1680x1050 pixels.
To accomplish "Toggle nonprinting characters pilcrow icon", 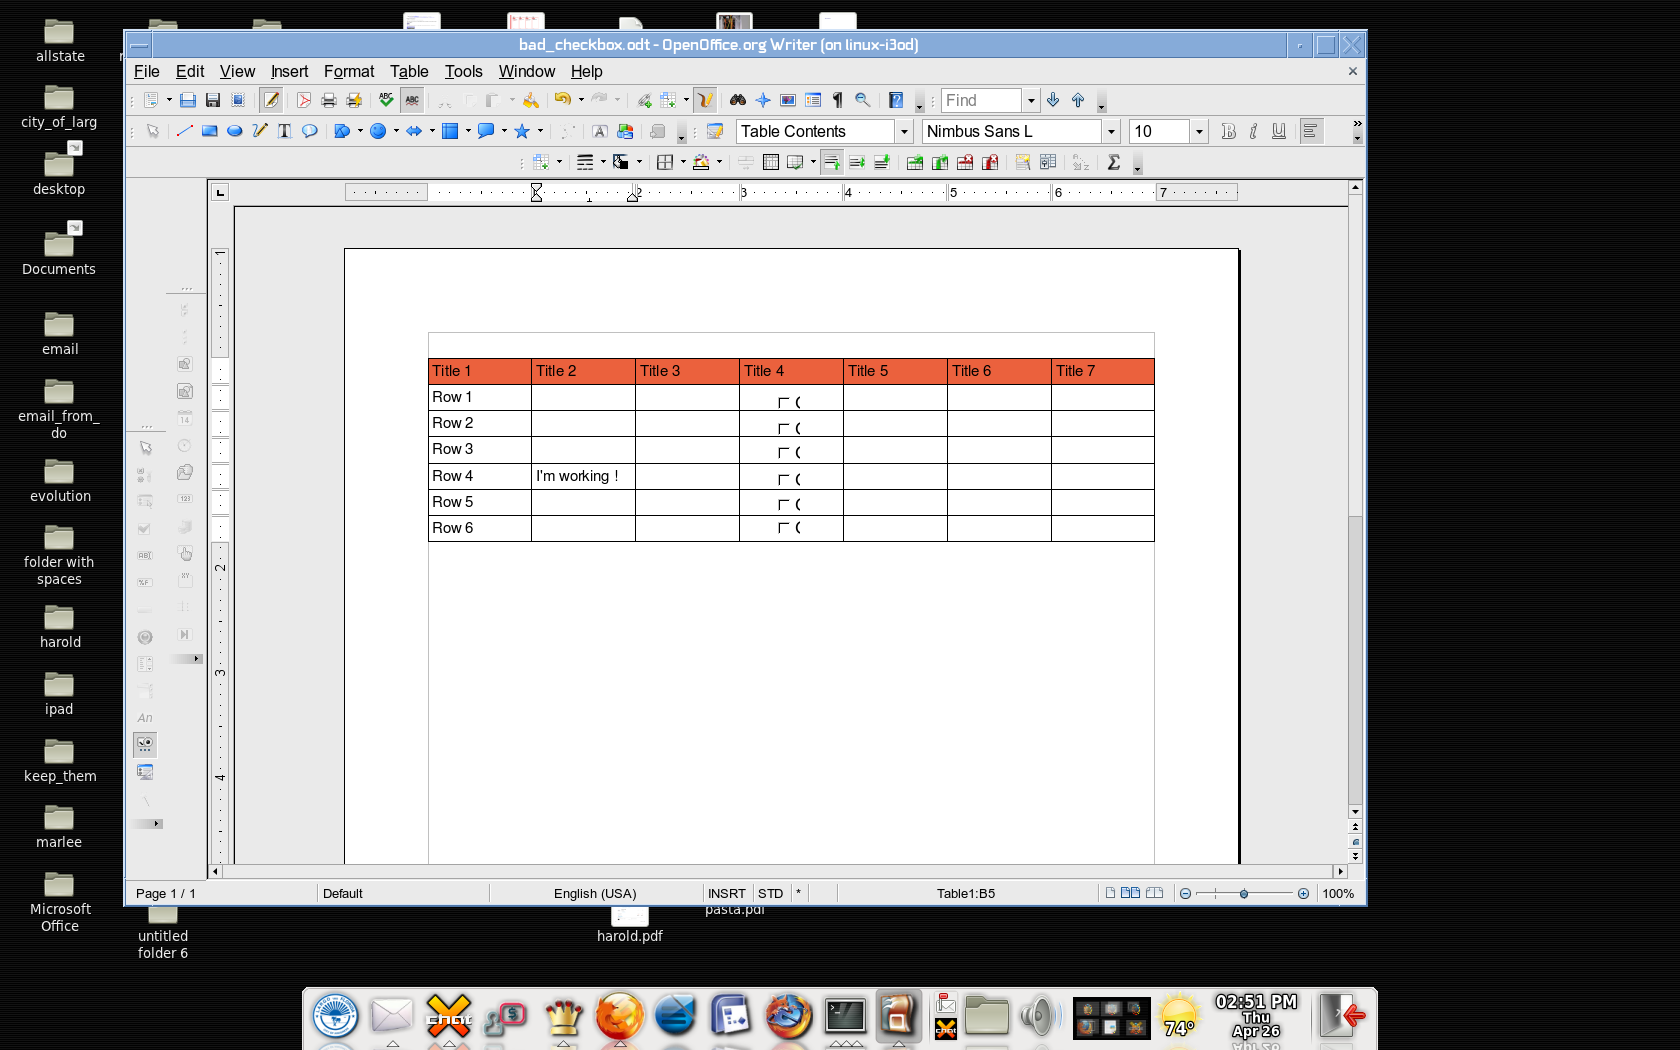I will pos(837,100).
